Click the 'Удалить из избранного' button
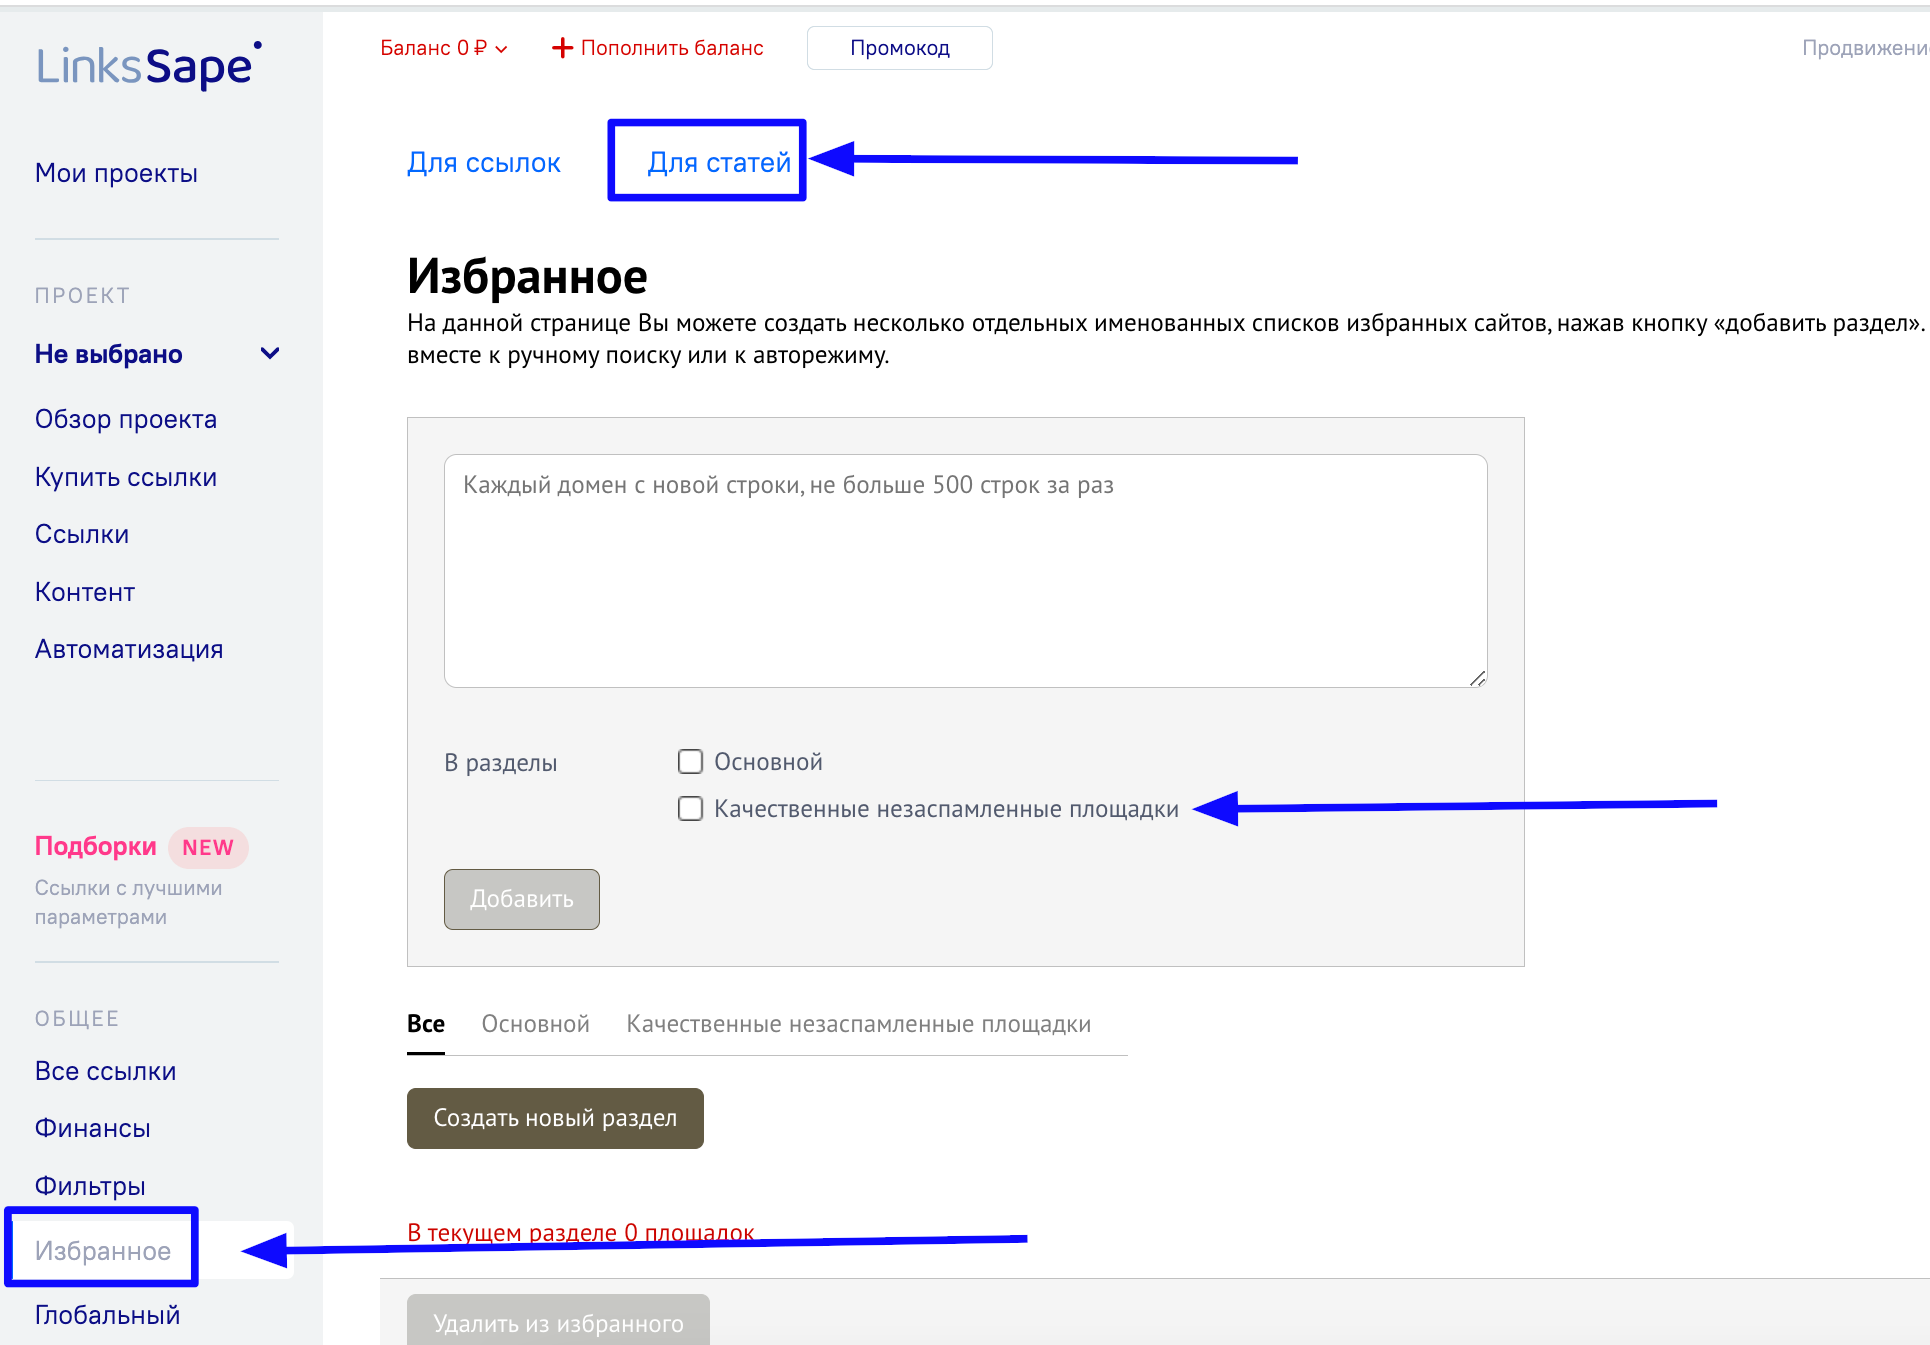The width and height of the screenshot is (1930, 1345). (x=558, y=1324)
